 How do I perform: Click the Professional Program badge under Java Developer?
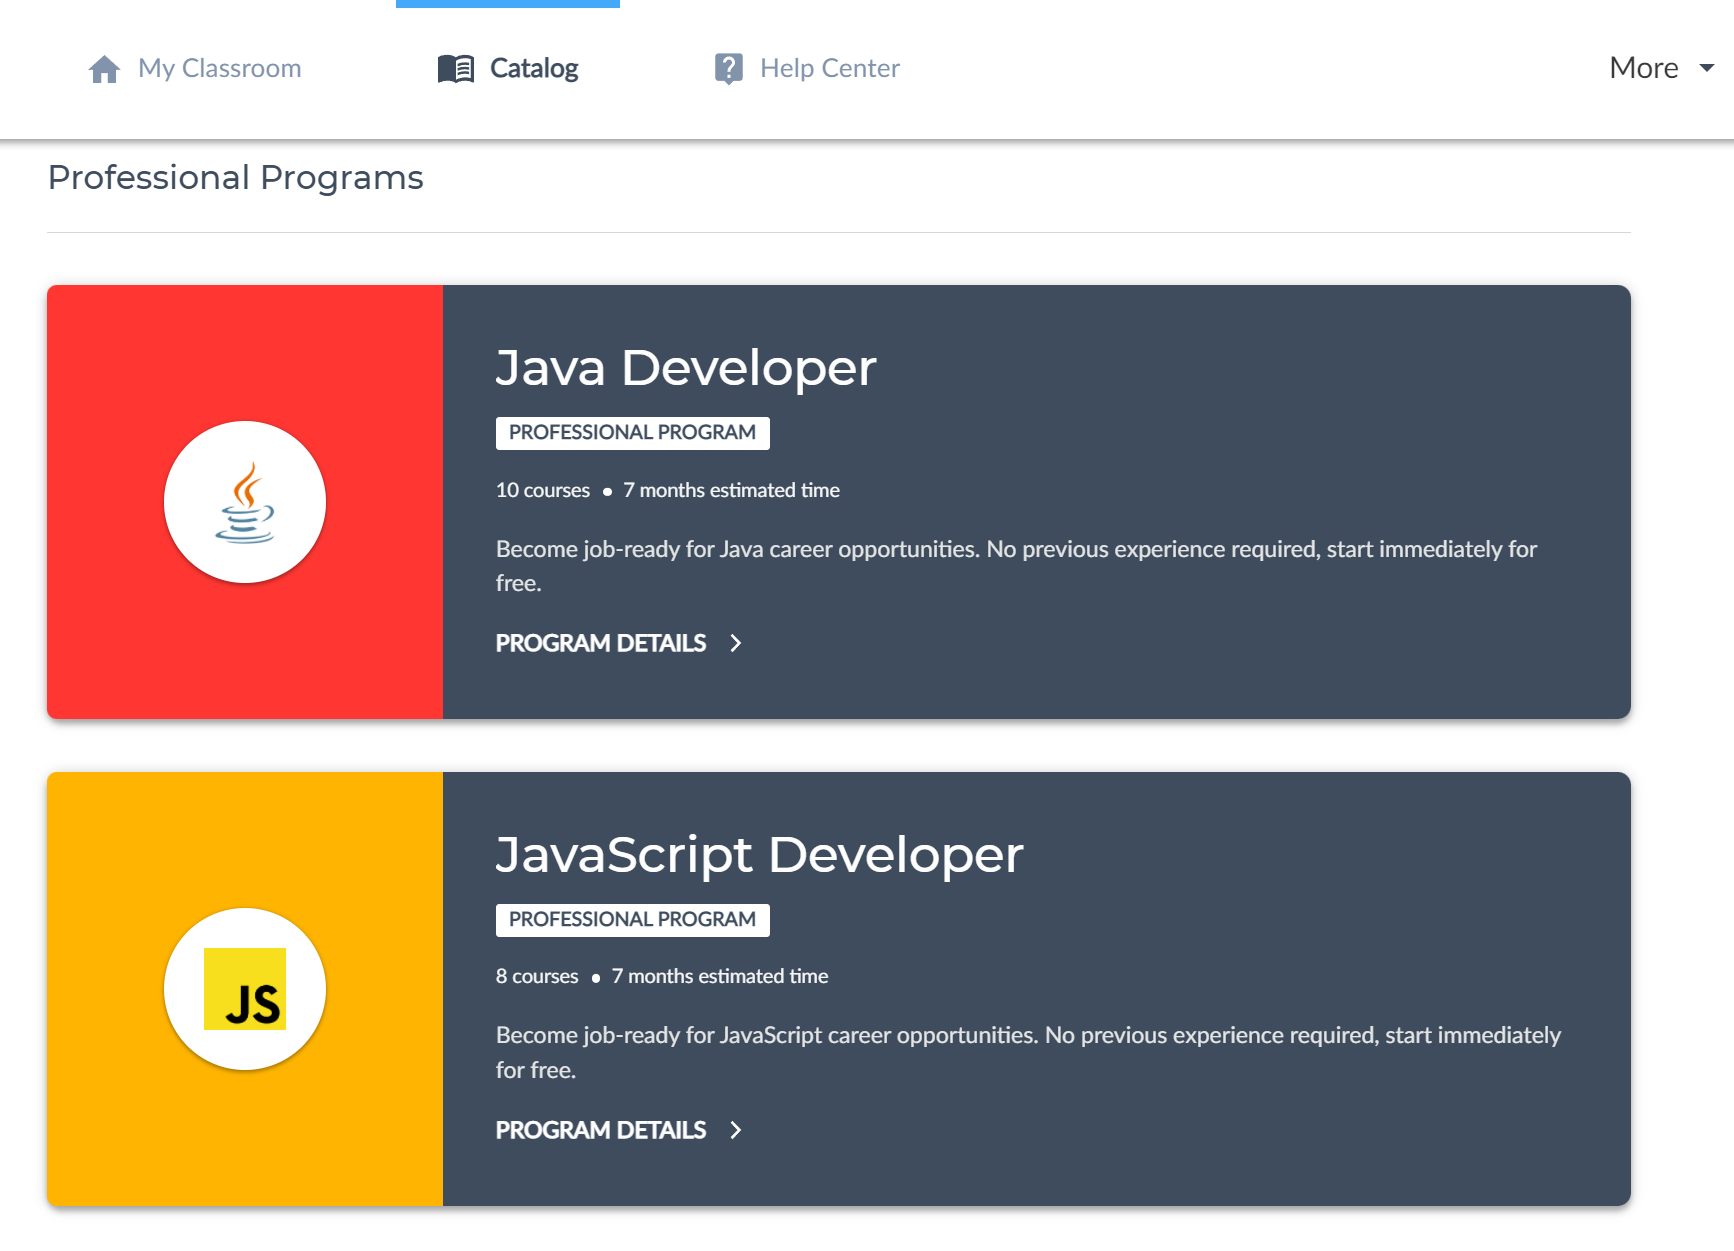632,433
